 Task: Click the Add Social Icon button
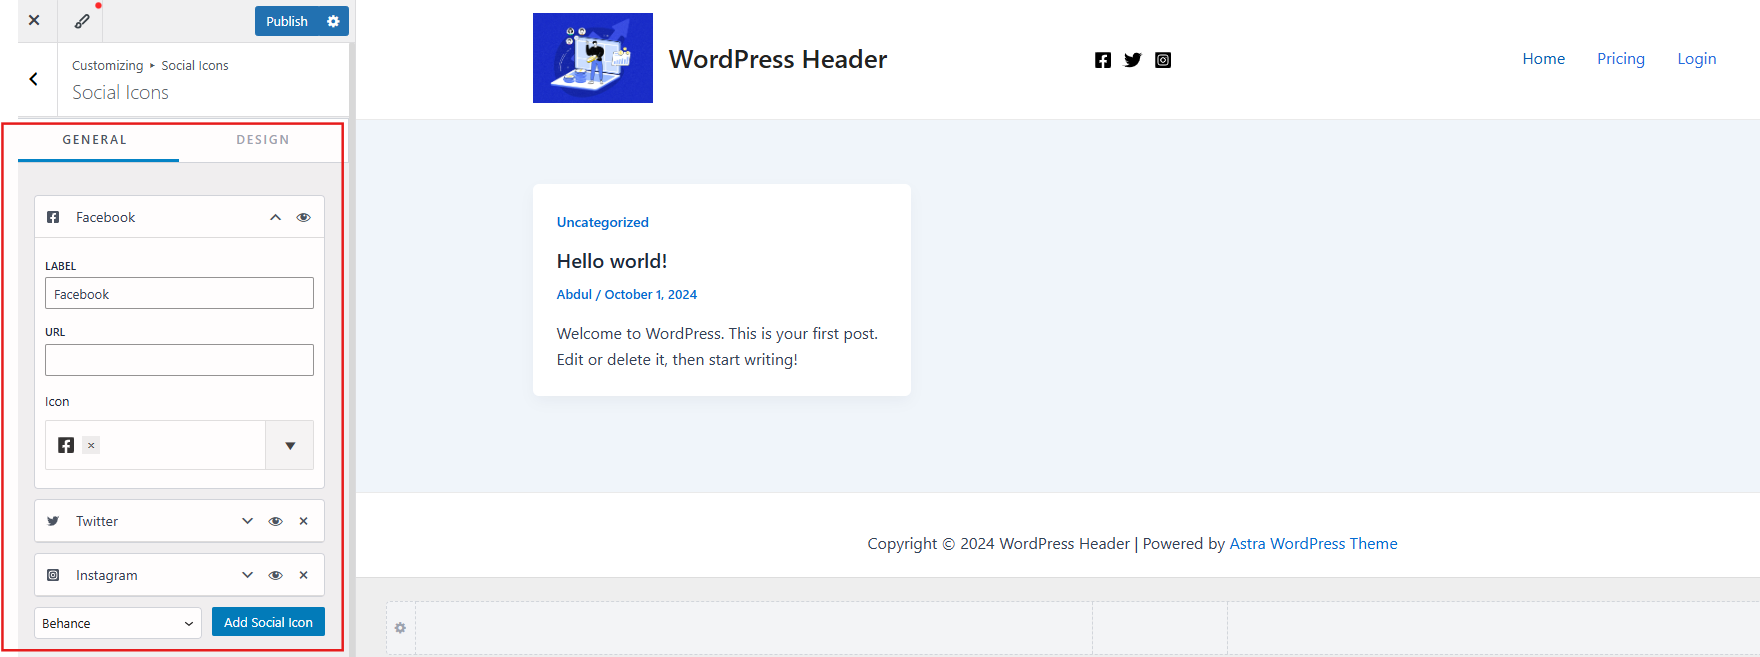click(268, 622)
